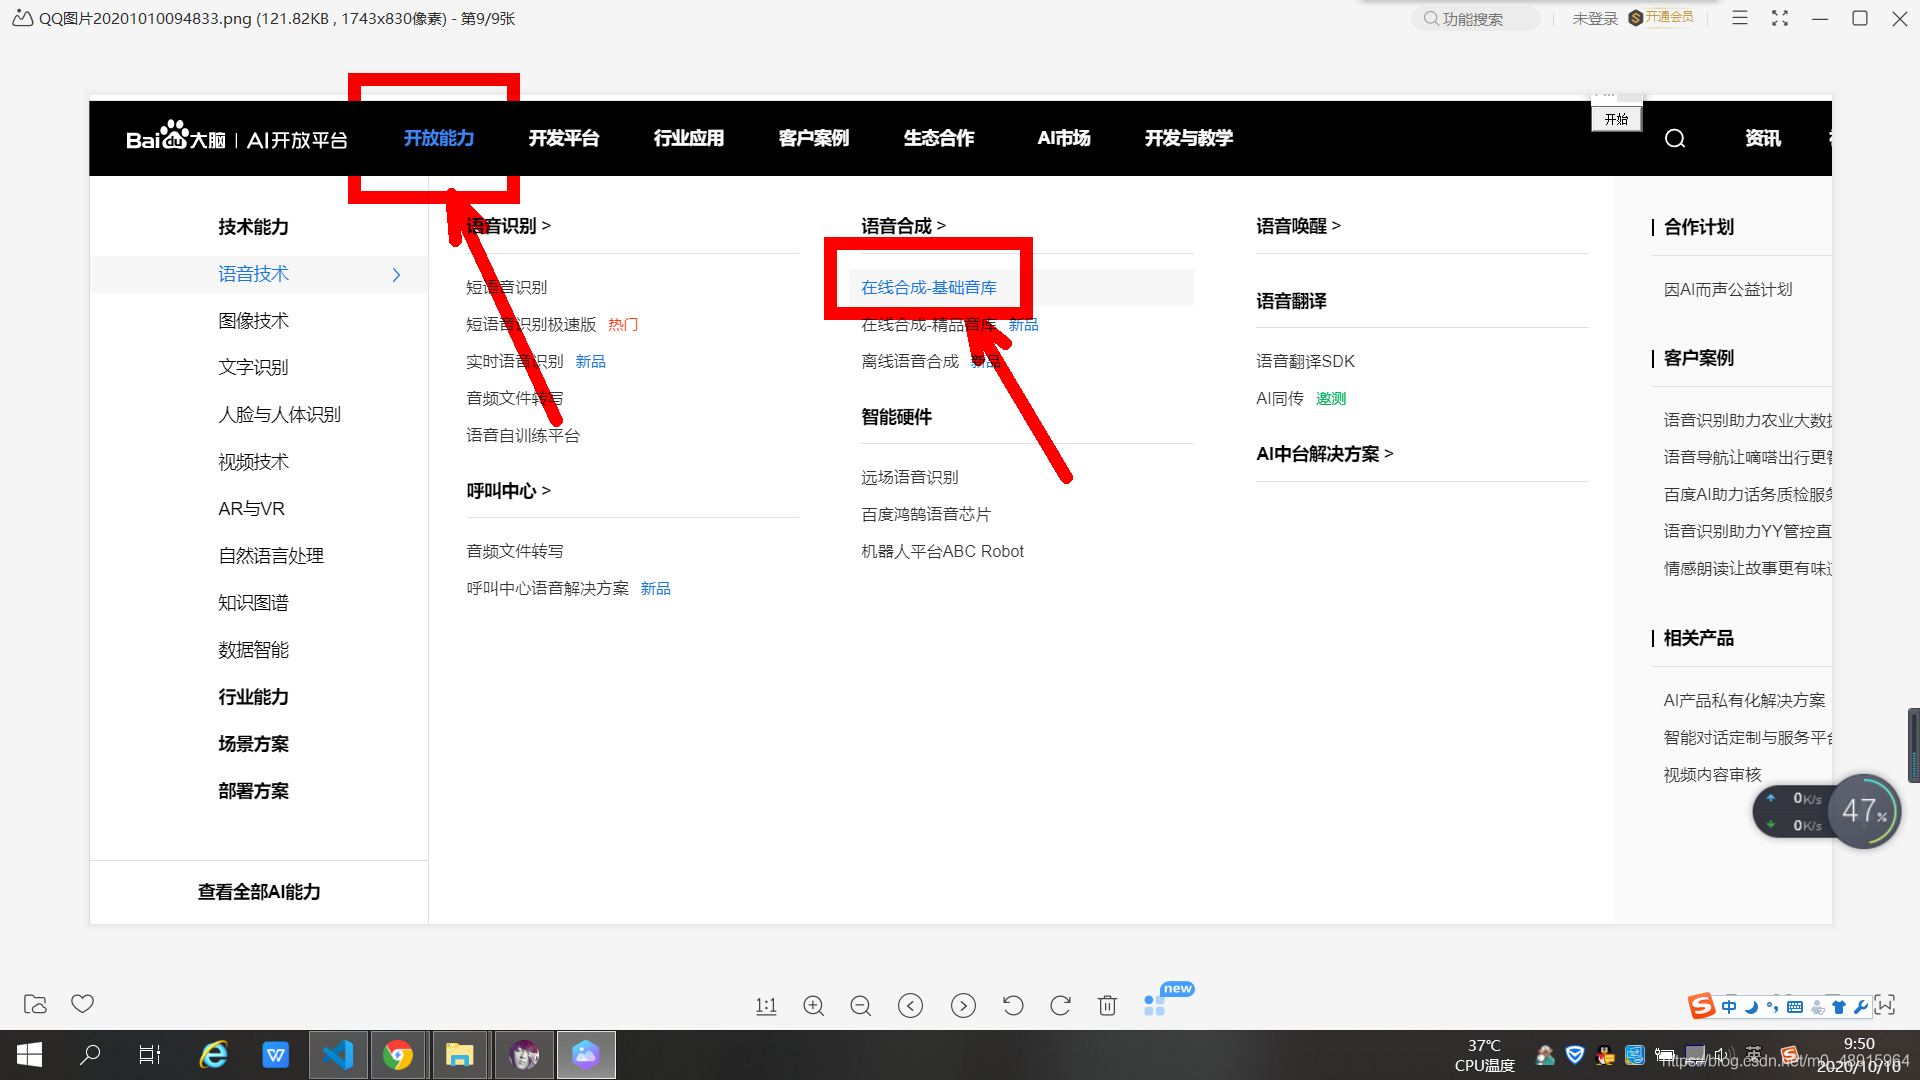Screen dimensions: 1920x1080
Task: Open 语音翻译SDK link
Action: 1305,362
